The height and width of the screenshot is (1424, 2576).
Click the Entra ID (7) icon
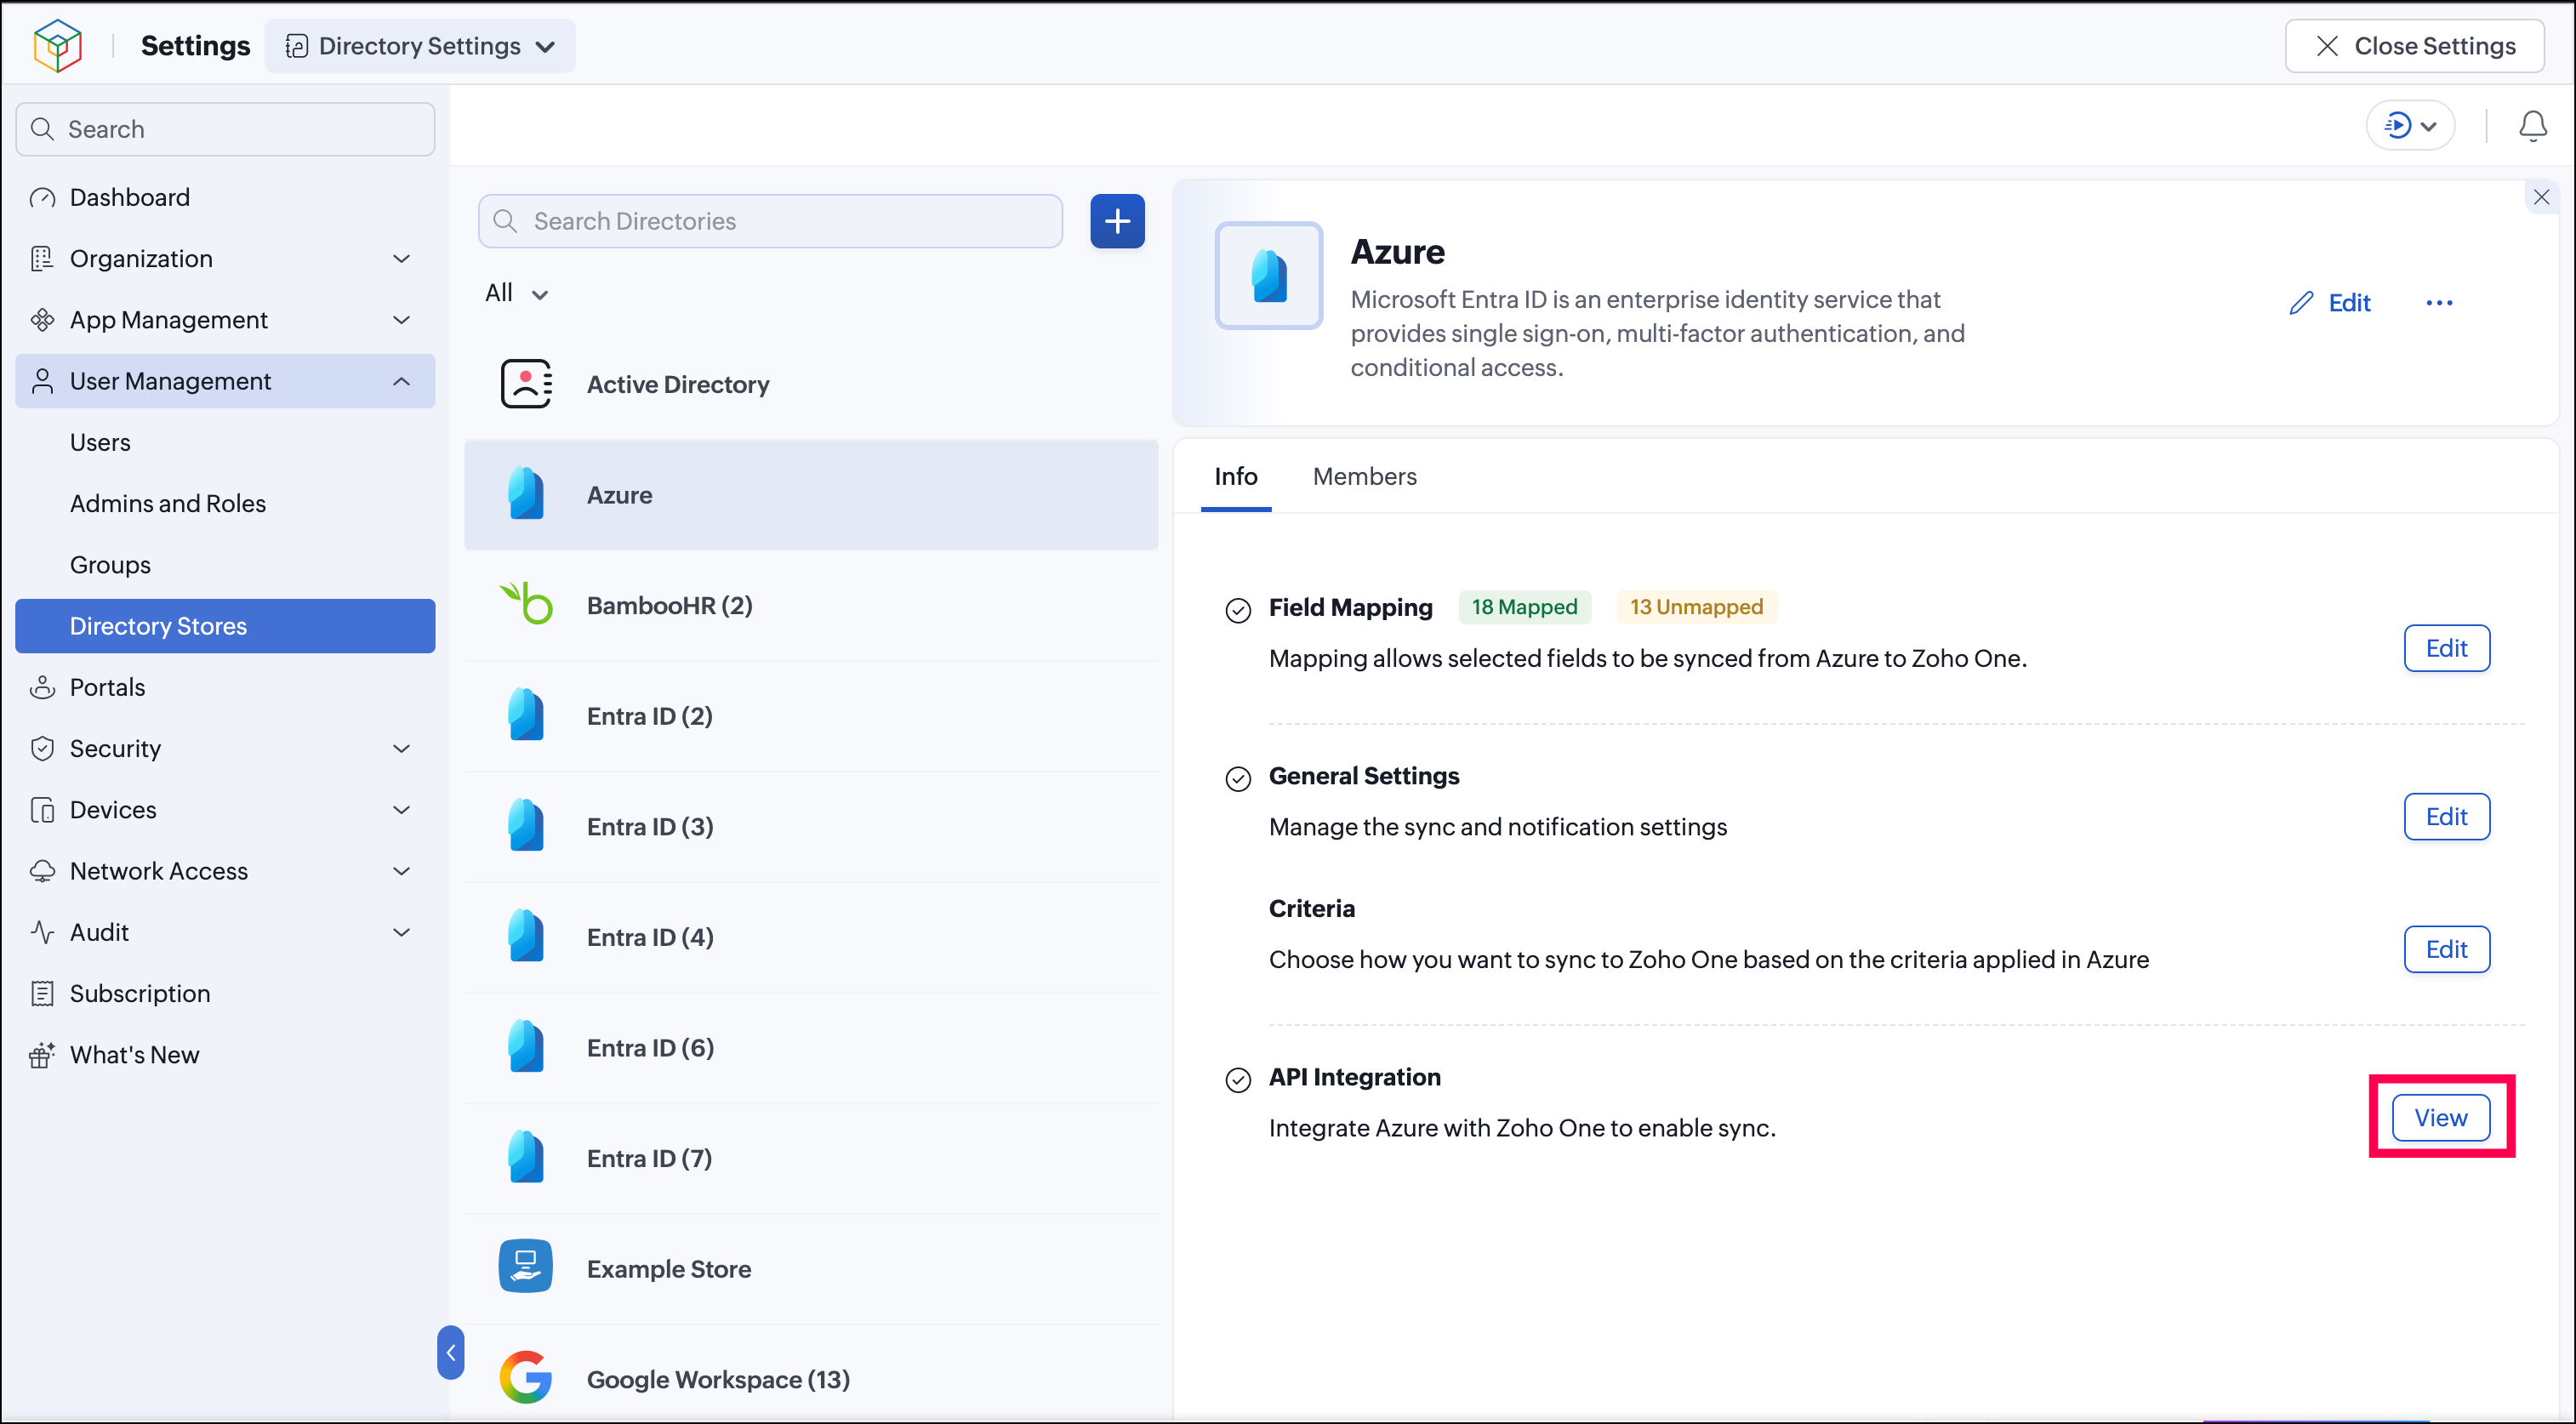[x=526, y=1158]
